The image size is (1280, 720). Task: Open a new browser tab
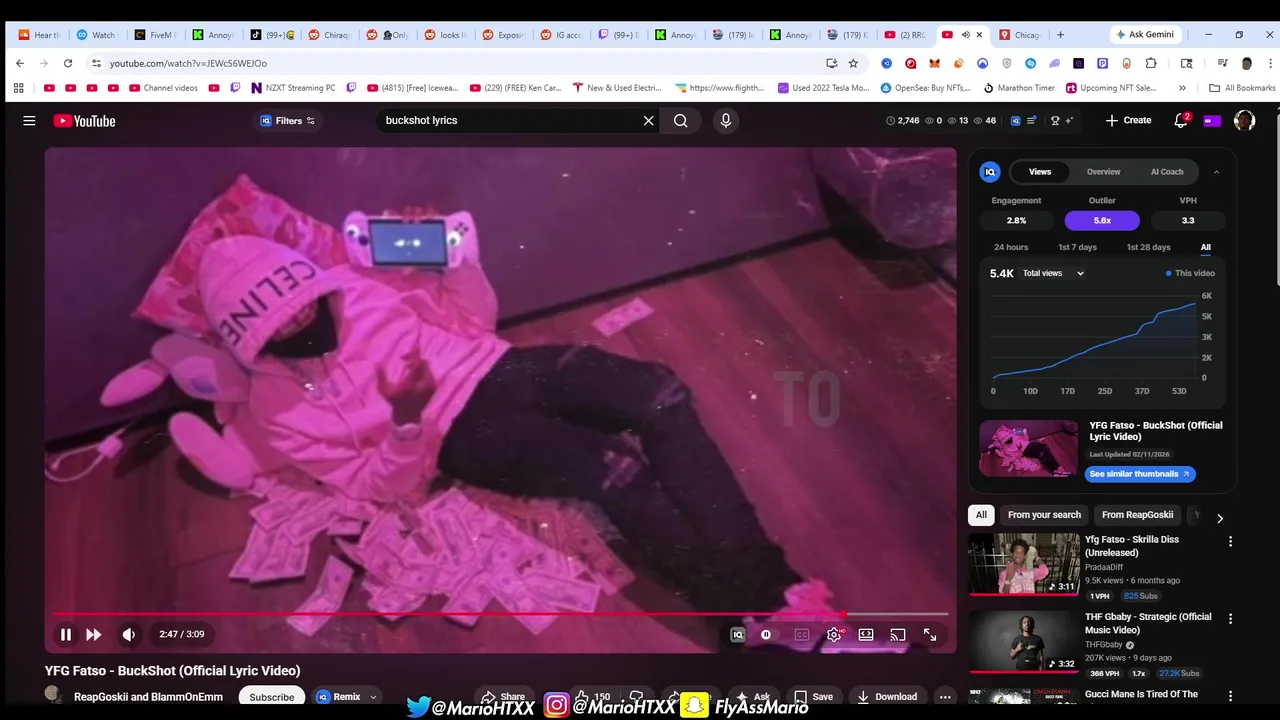1060,35
